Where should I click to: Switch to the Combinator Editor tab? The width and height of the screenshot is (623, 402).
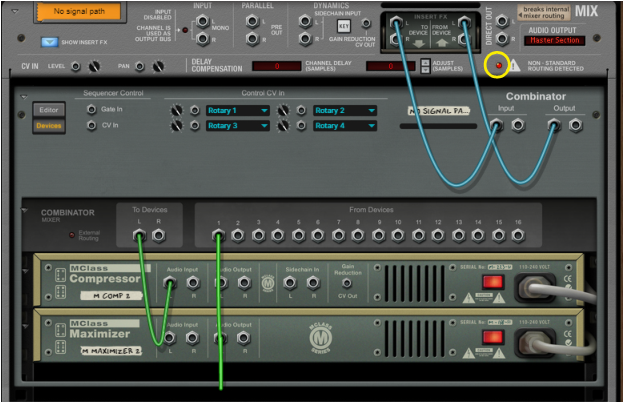coord(49,110)
